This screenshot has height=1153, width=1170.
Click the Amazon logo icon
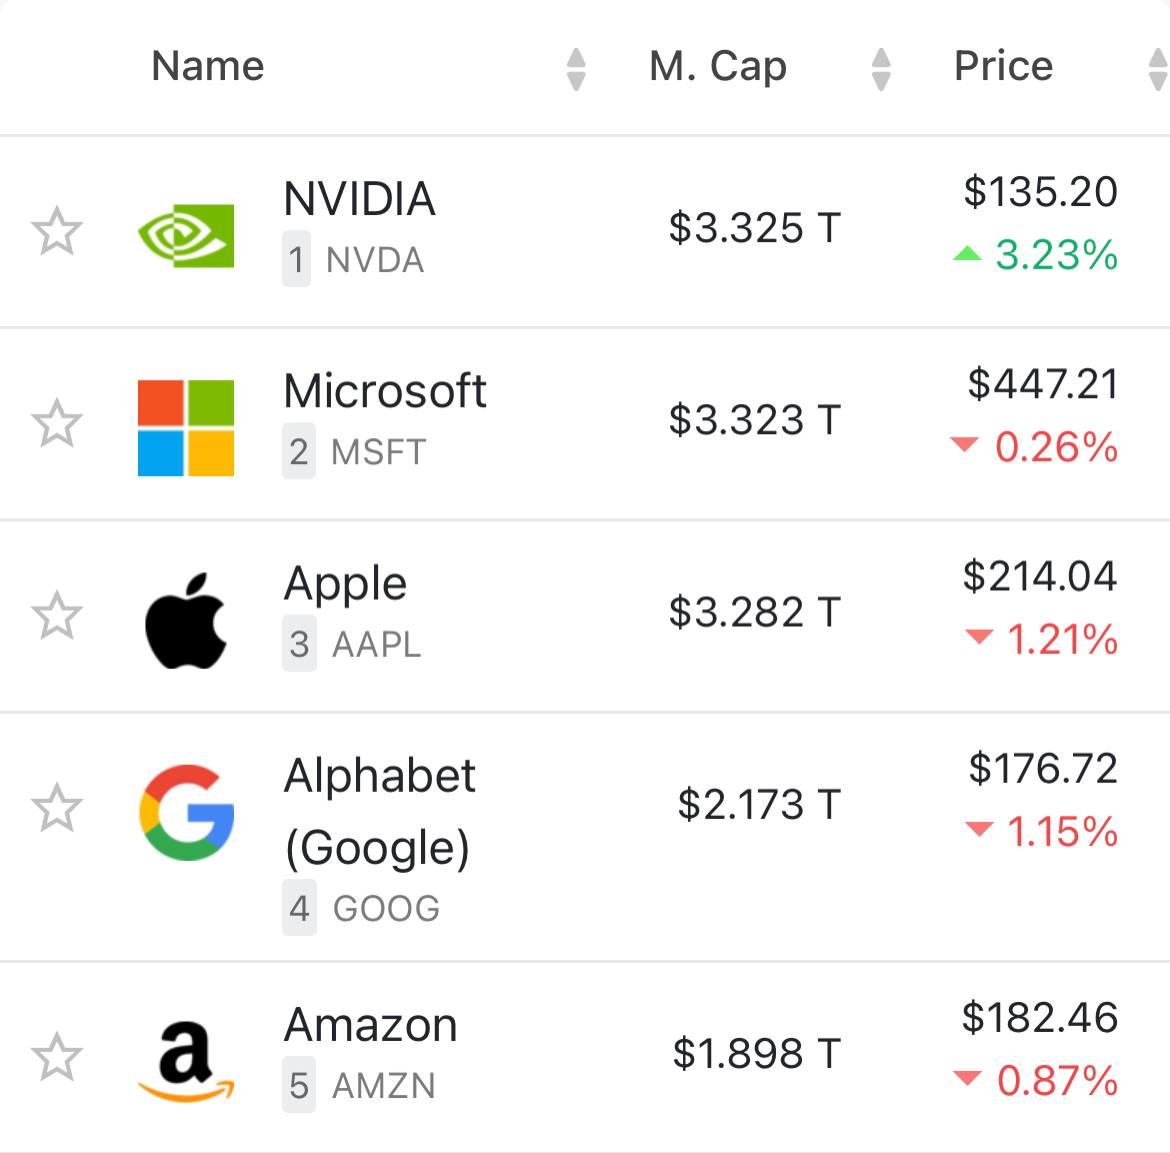coord(186,1061)
